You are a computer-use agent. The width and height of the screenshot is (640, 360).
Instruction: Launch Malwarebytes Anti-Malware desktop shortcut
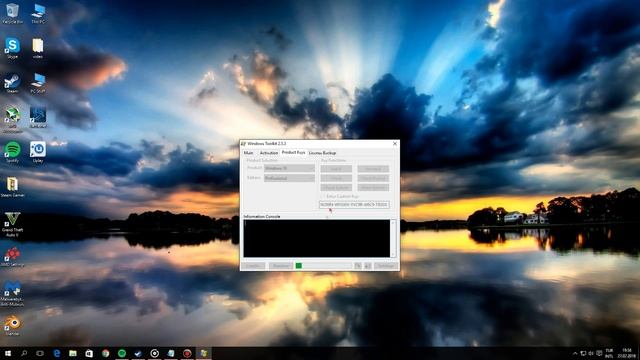click(x=12, y=293)
